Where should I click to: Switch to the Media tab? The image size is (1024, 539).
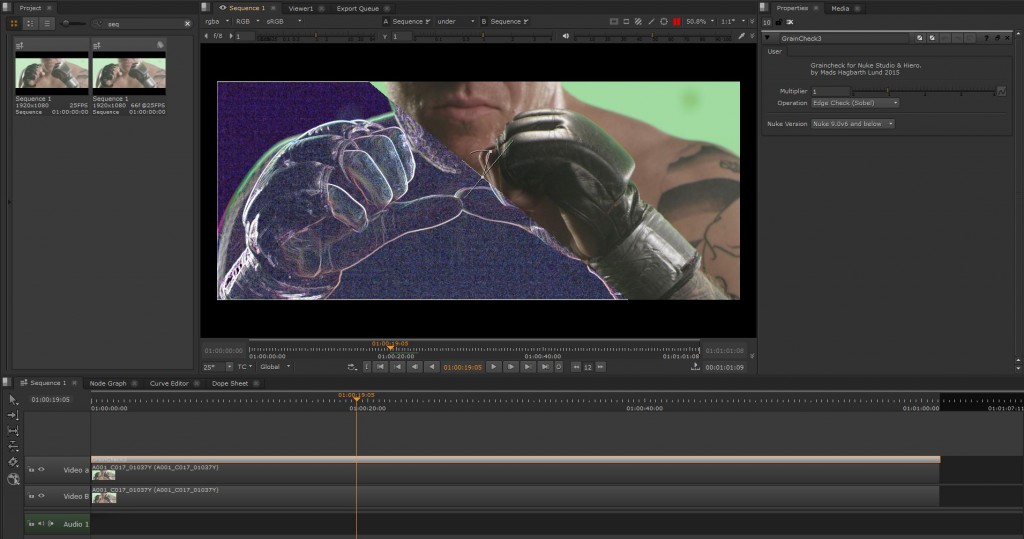(840, 7)
